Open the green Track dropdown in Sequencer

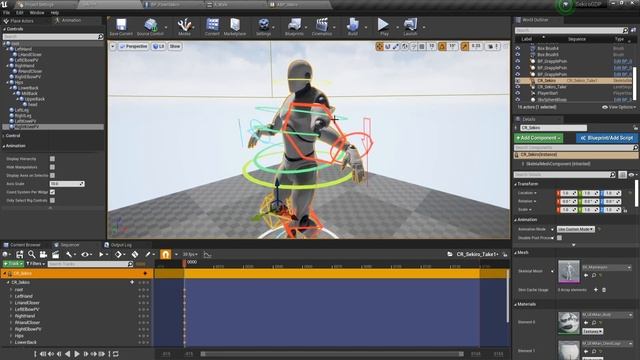click(x=13, y=264)
